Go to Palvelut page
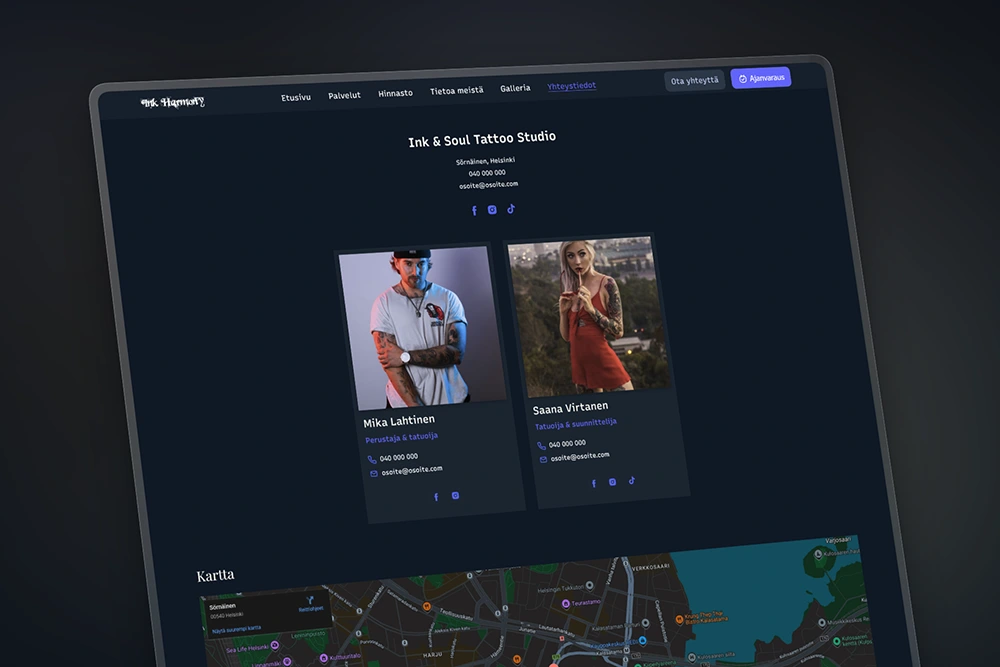This screenshot has width=1000, height=667. tap(344, 96)
